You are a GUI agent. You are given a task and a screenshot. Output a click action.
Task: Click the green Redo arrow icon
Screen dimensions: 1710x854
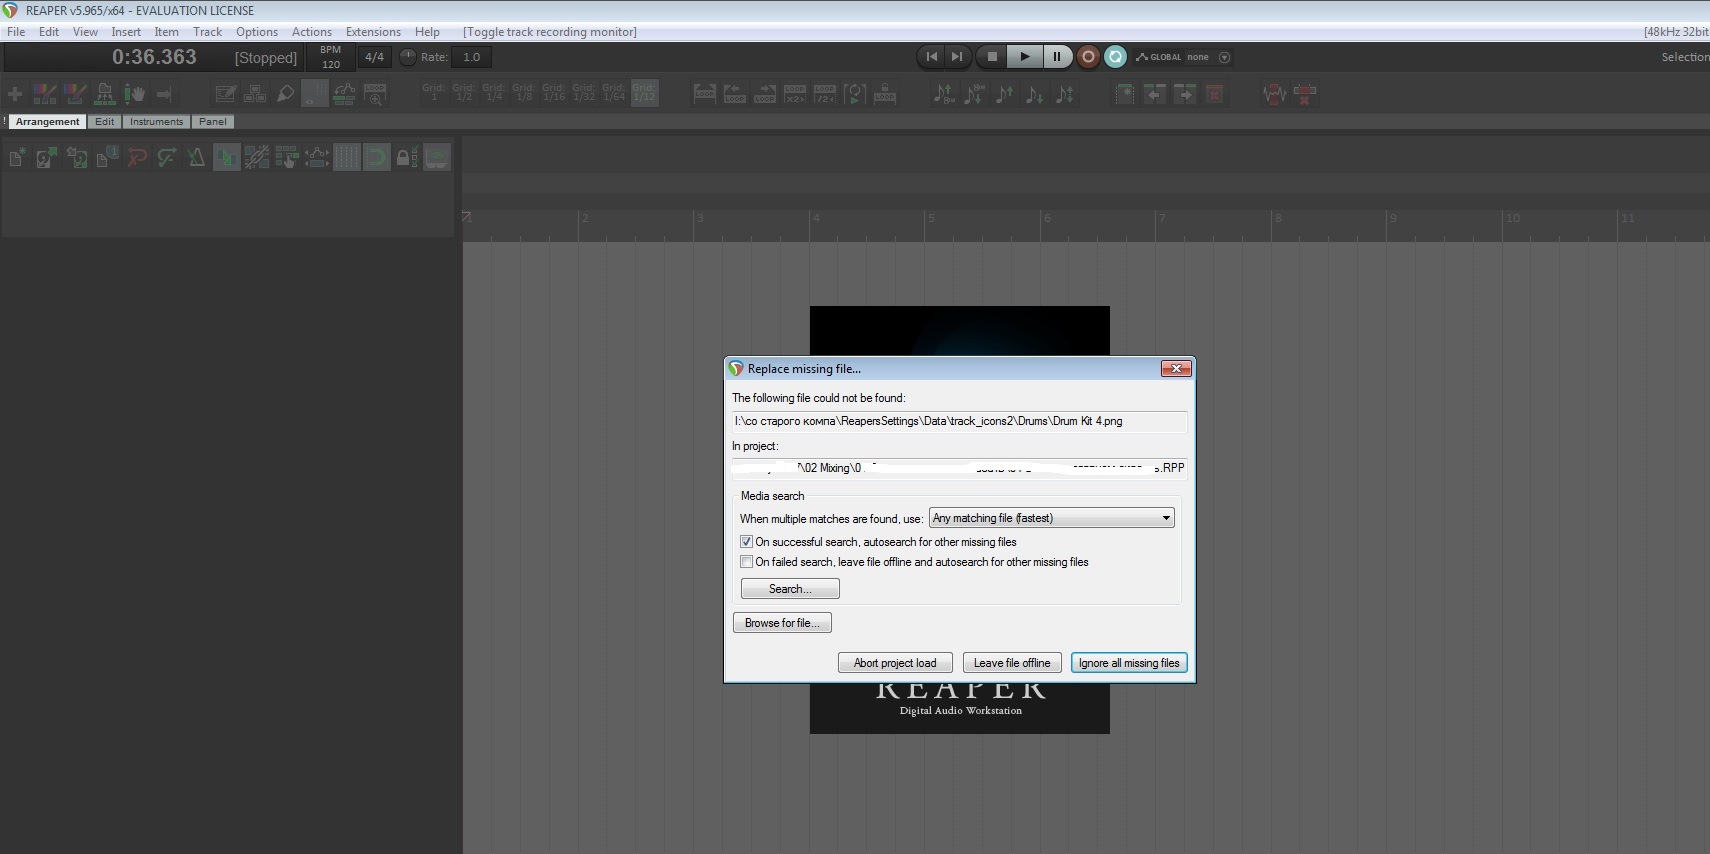pyautogui.click(x=167, y=157)
